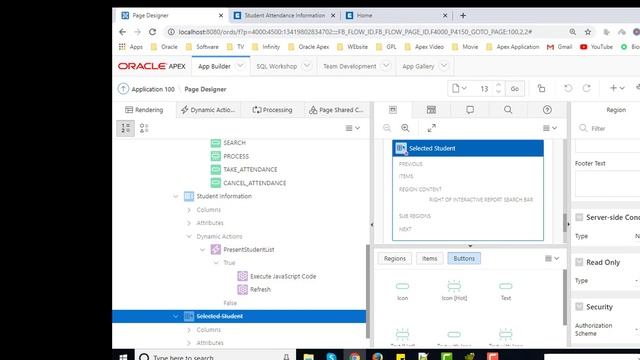Expand Columns under Student Information
The height and width of the screenshot is (360, 640).
pyautogui.click(x=189, y=210)
